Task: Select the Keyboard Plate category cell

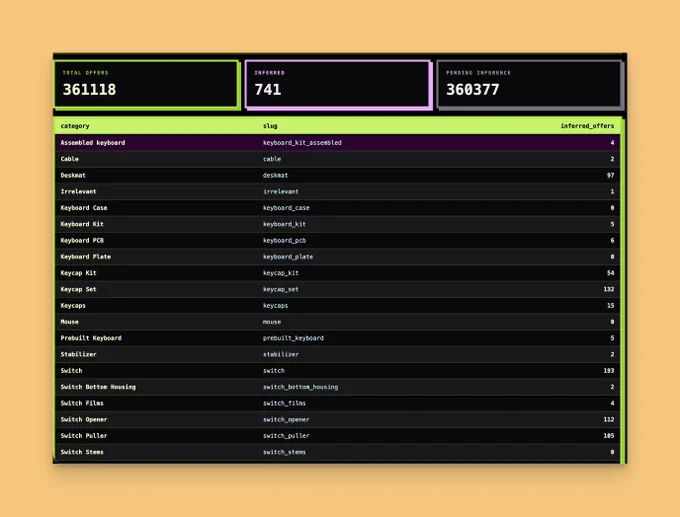Action: (x=85, y=257)
